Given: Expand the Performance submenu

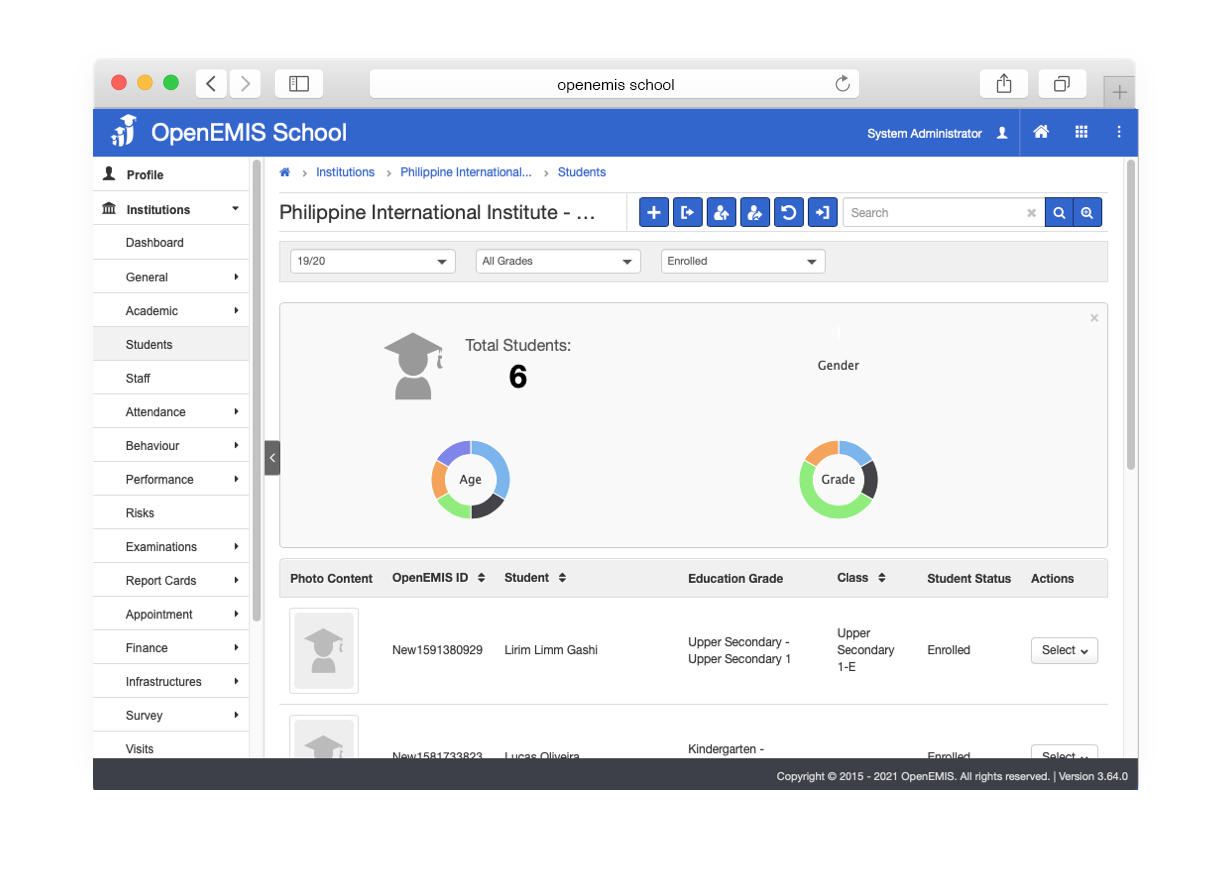Looking at the screenshot, I should pyautogui.click(x=236, y=479).
